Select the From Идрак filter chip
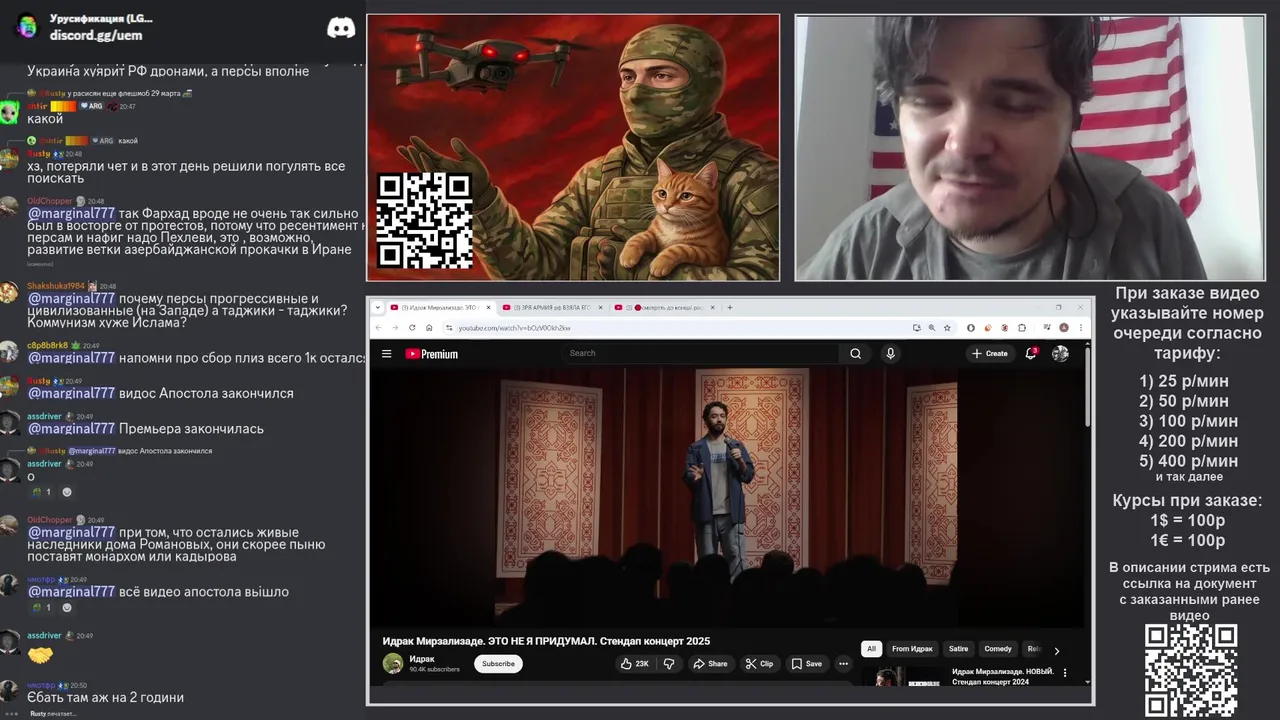 click(912, 649)
